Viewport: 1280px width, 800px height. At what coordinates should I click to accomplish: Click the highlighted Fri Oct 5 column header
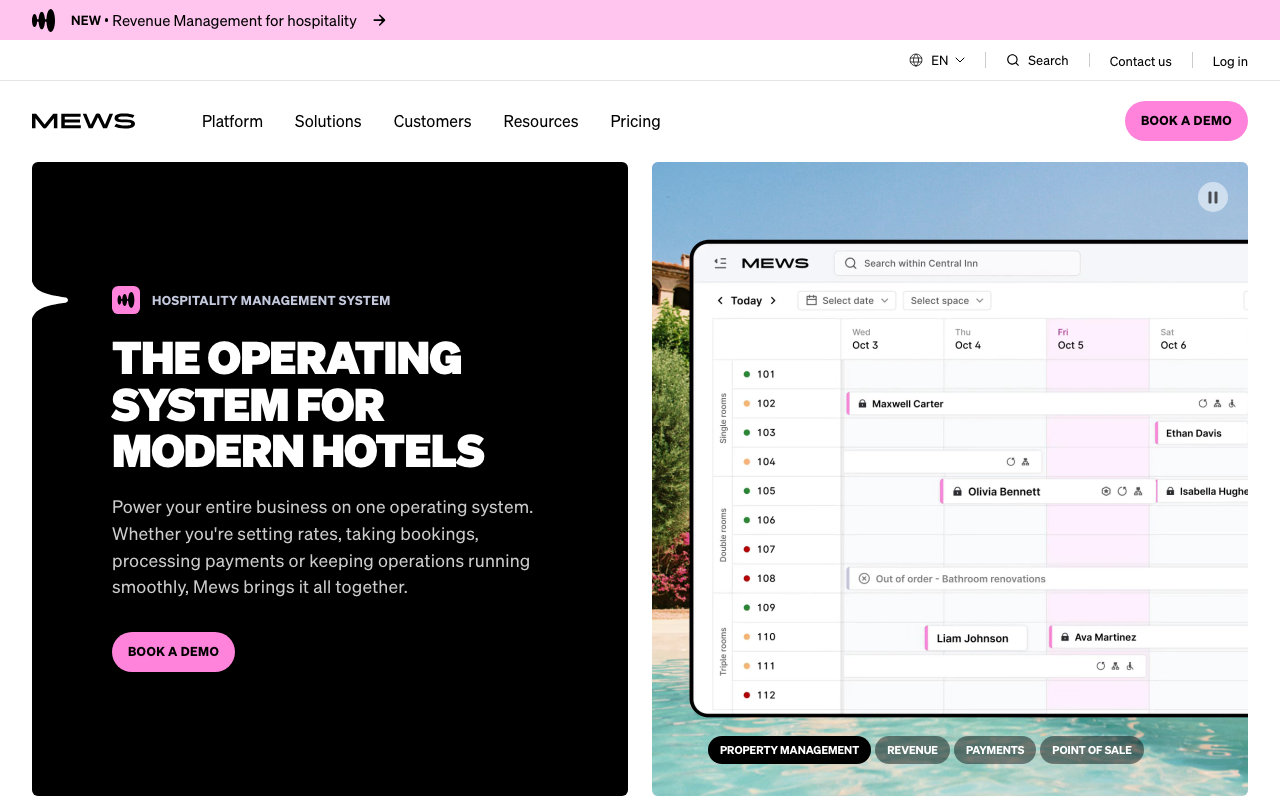tap(1097, 339)
